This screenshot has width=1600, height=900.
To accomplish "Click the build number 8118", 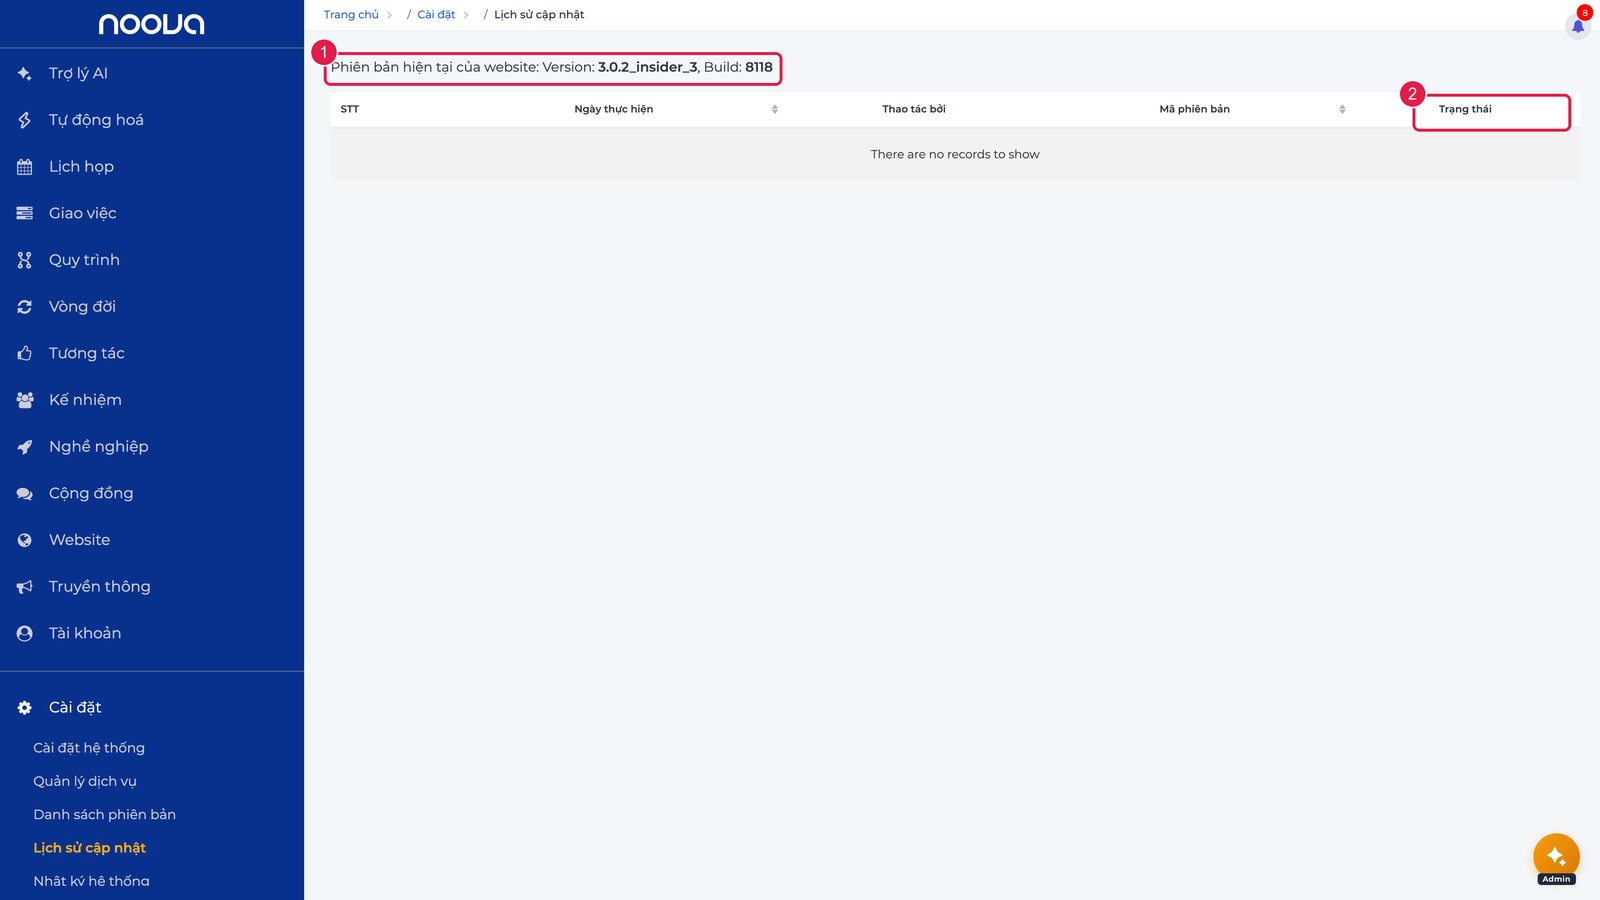I will tap(759, 67).
